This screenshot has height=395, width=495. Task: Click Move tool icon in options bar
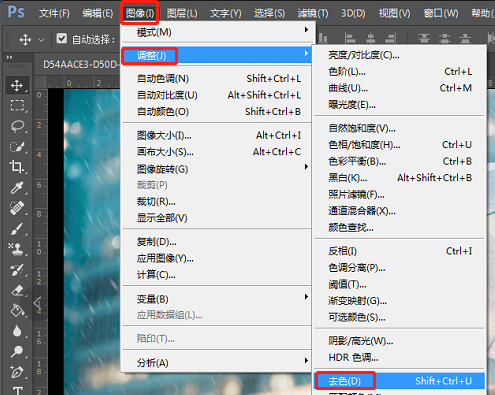(25, 40)
